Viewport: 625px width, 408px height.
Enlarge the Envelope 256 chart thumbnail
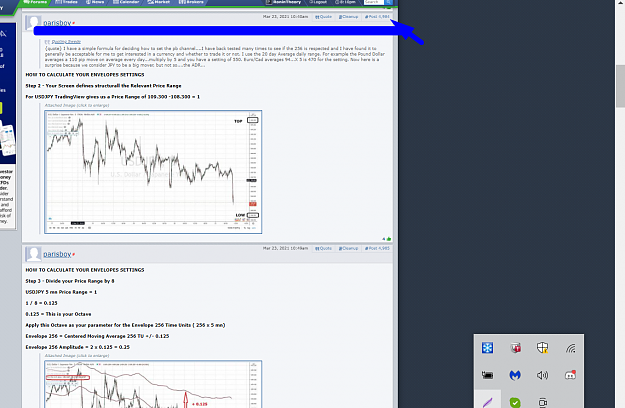coord(153,384)
